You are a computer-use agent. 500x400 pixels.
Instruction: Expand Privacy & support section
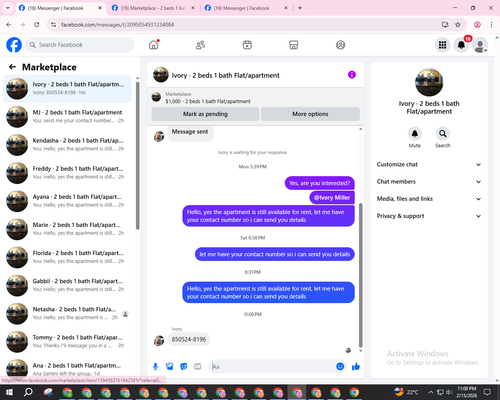(429, 216)
